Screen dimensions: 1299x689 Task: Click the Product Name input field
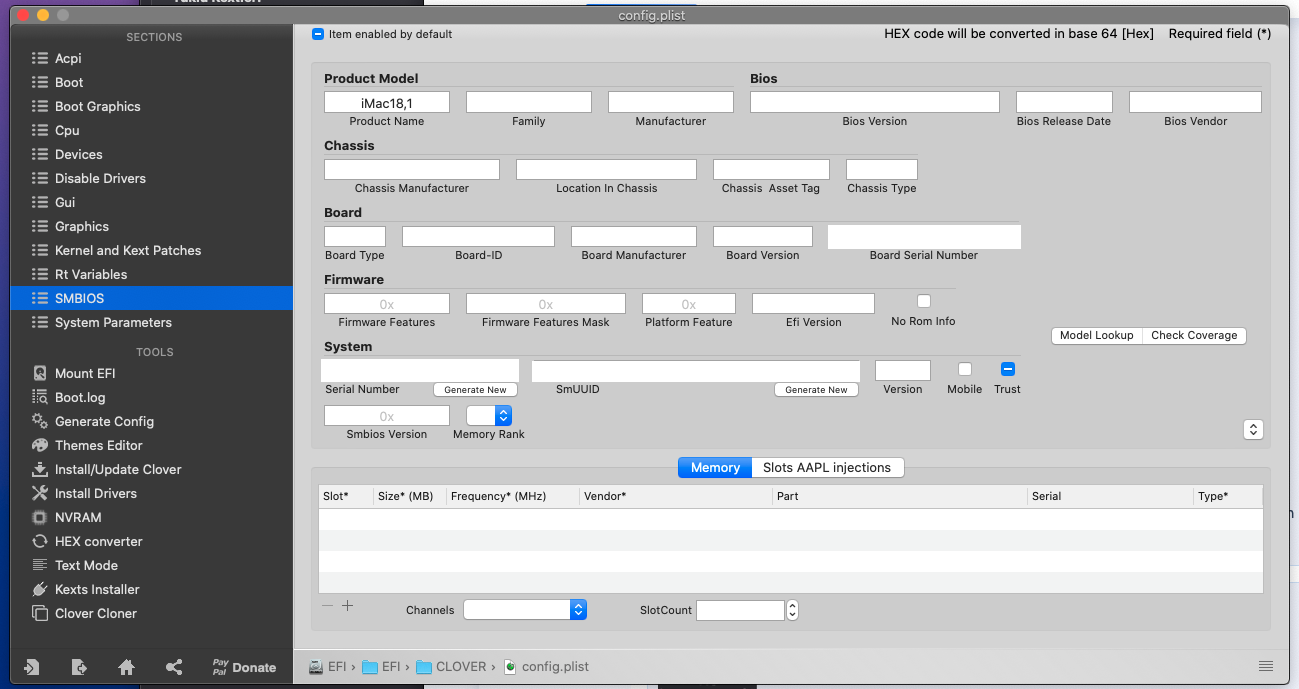[386, 102]
